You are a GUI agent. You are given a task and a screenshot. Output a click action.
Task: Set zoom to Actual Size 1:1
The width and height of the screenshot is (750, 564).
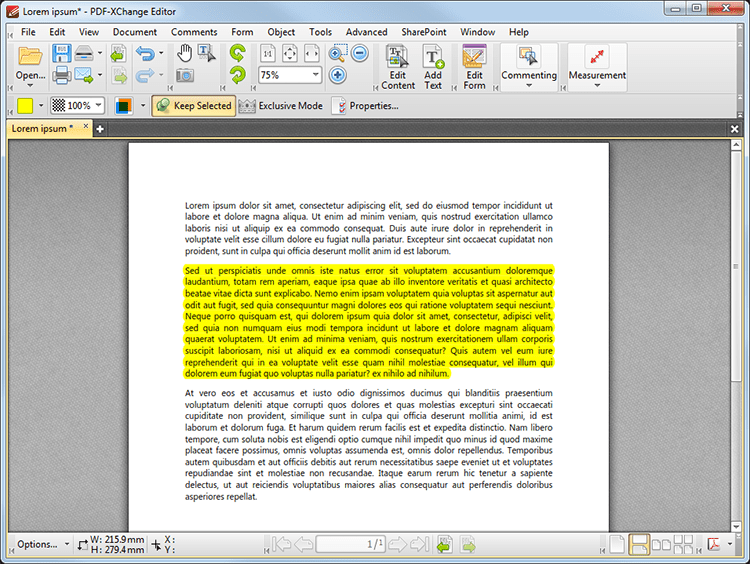pos(268,54)
